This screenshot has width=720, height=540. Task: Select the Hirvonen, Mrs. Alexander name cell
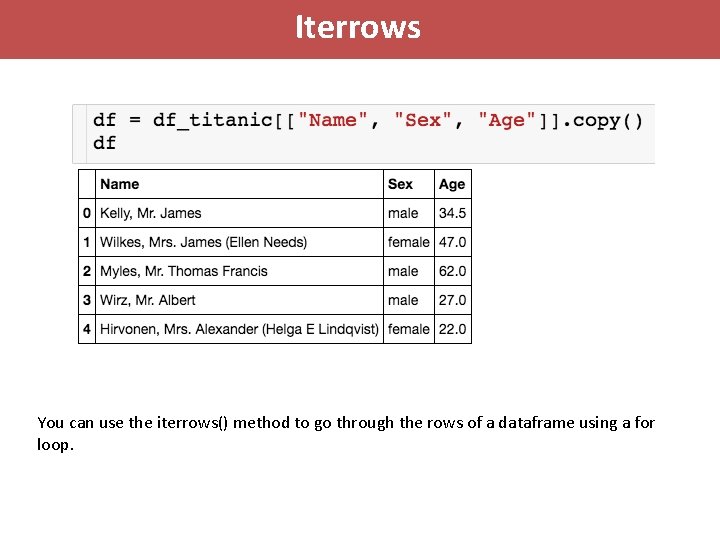[x=239, y=329]
